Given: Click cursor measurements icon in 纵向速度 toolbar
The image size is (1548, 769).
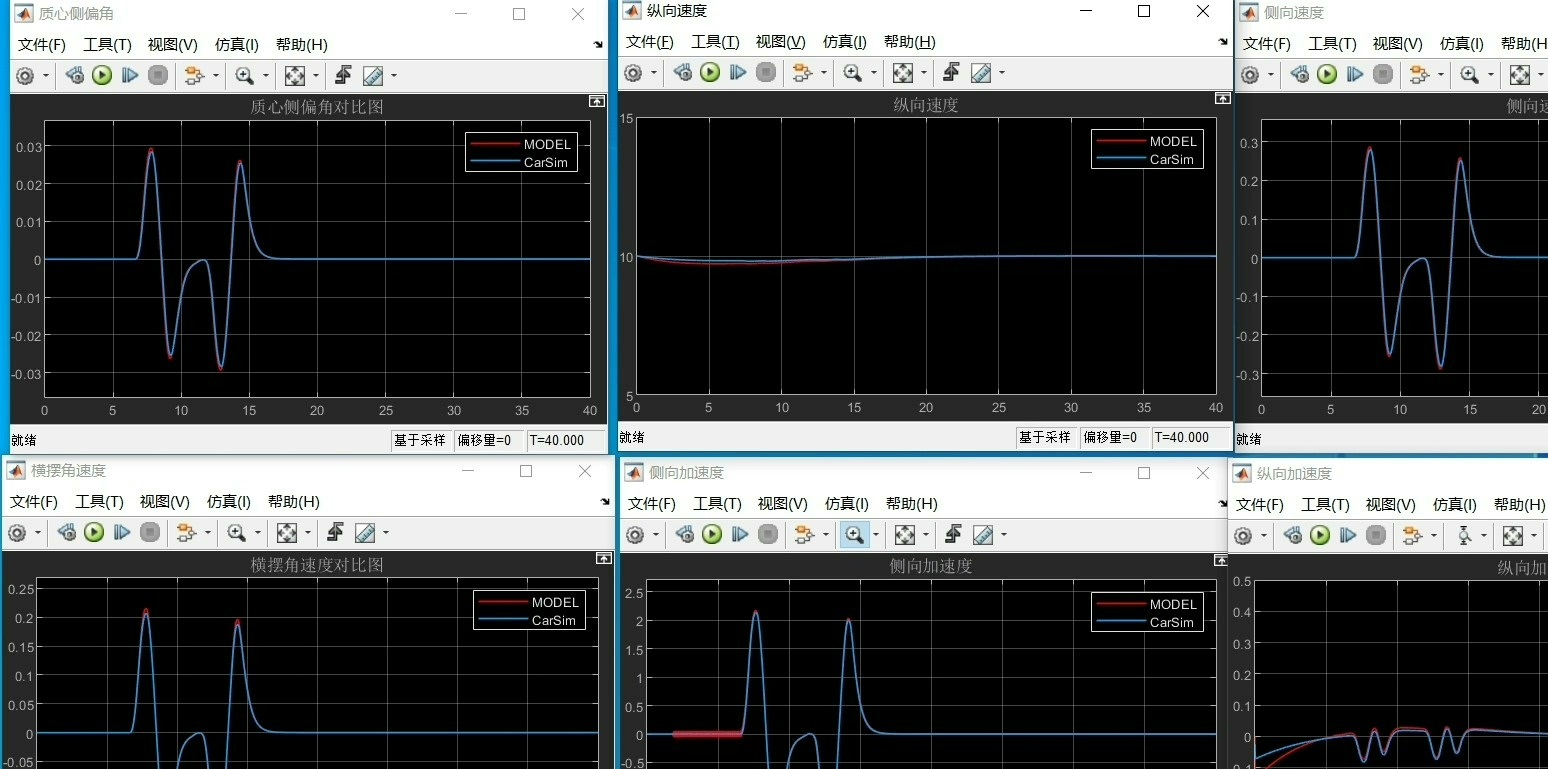Looking at the screenshot, I should click(981, 72).
